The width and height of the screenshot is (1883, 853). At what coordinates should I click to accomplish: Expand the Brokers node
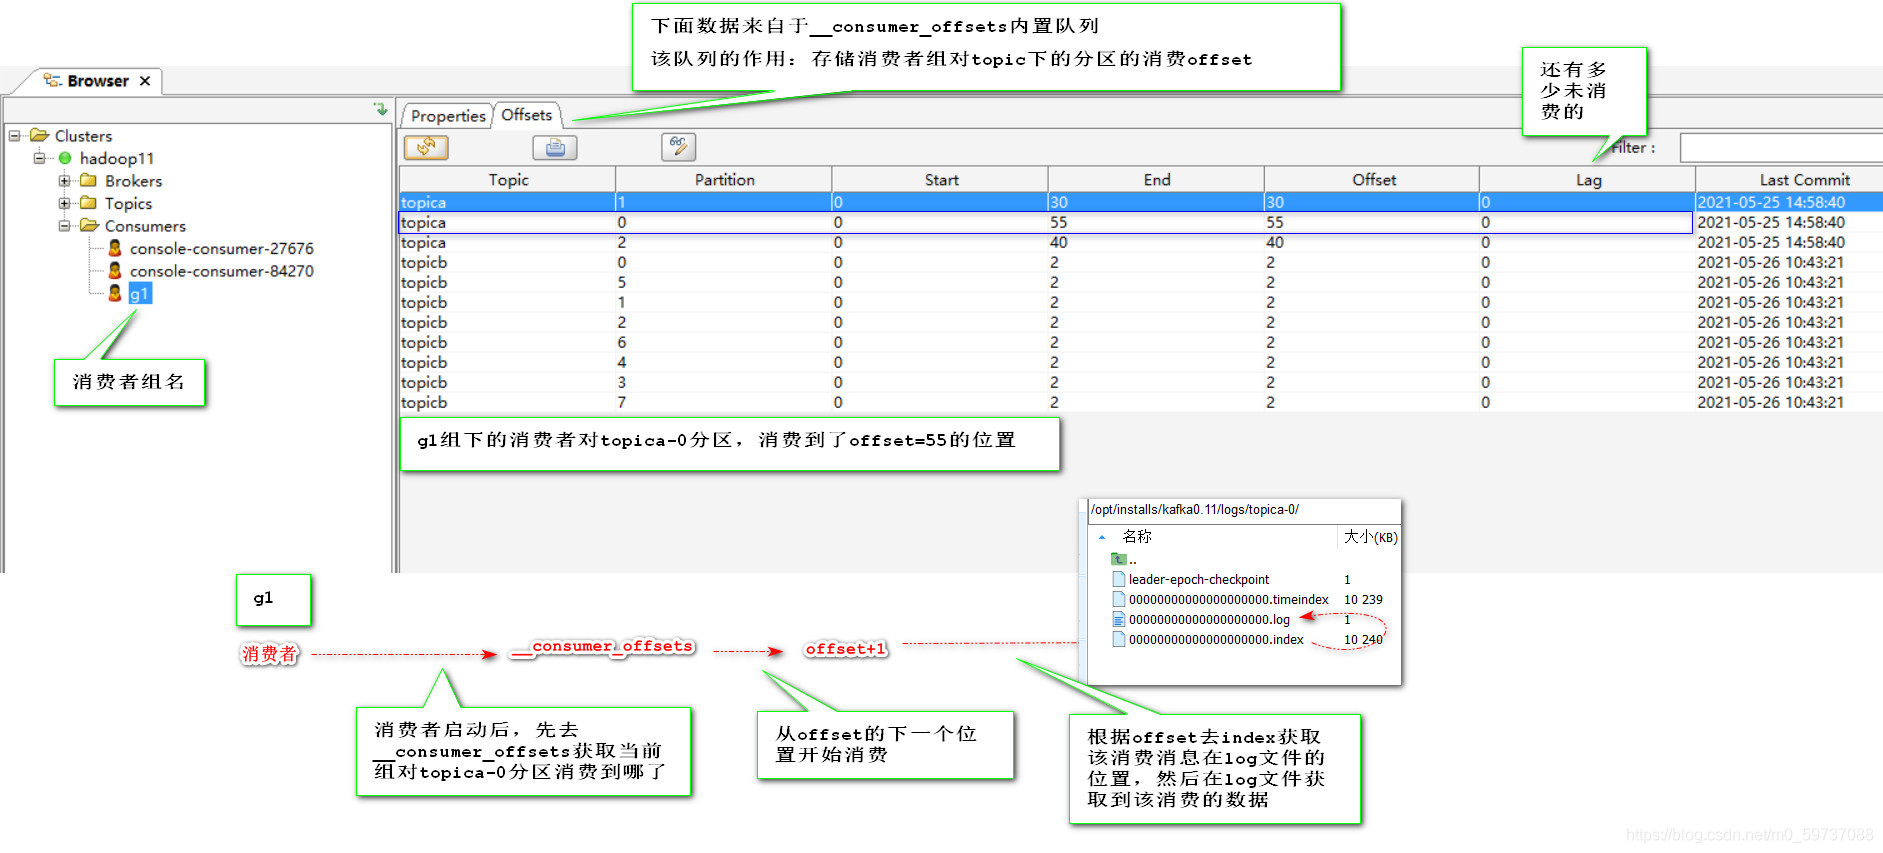[65, 181]
